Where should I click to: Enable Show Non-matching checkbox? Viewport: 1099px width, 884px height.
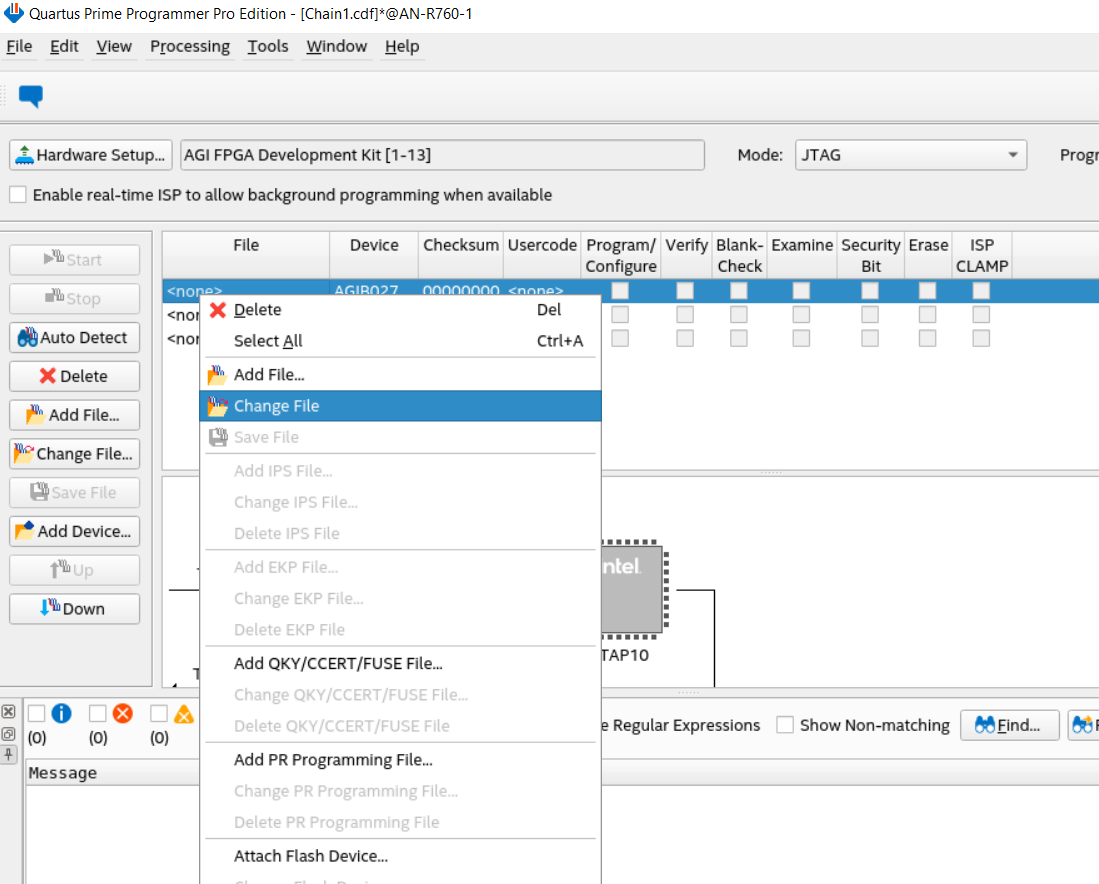786,725
